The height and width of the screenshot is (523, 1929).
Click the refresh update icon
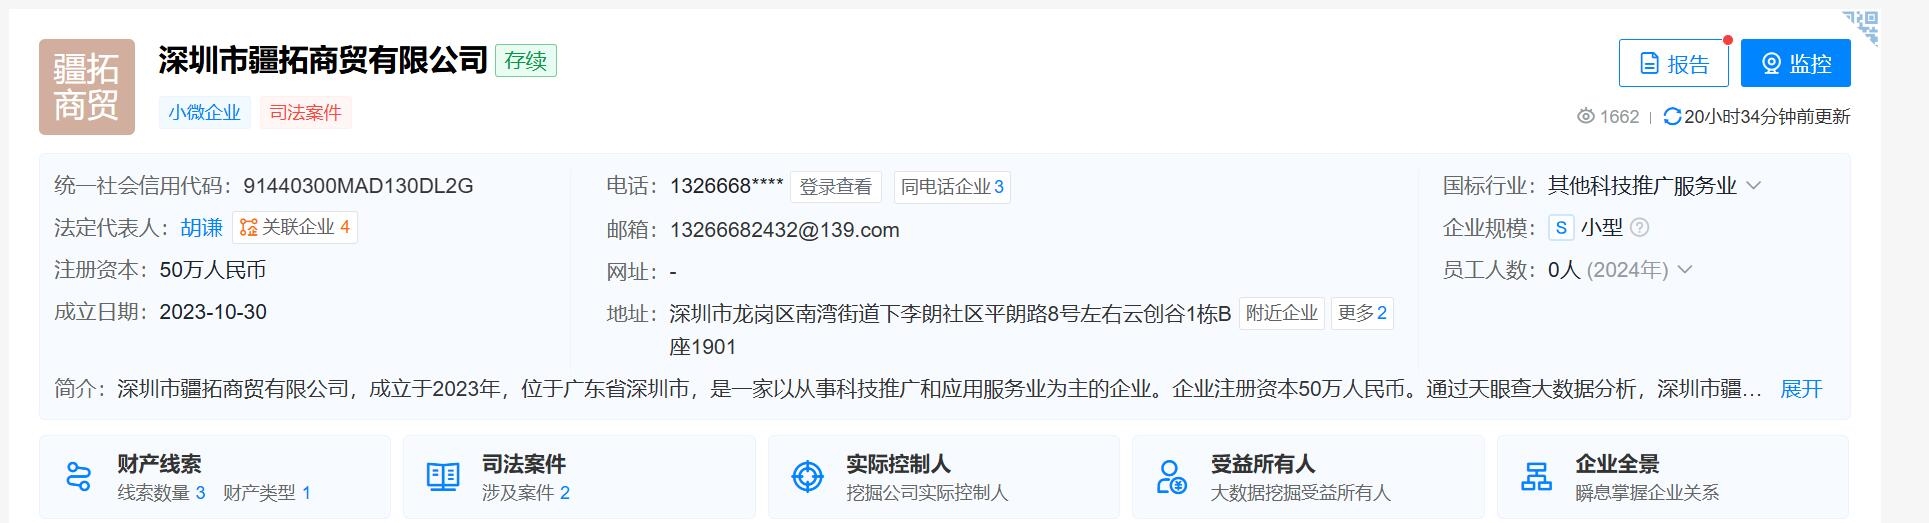point(1672,117)
